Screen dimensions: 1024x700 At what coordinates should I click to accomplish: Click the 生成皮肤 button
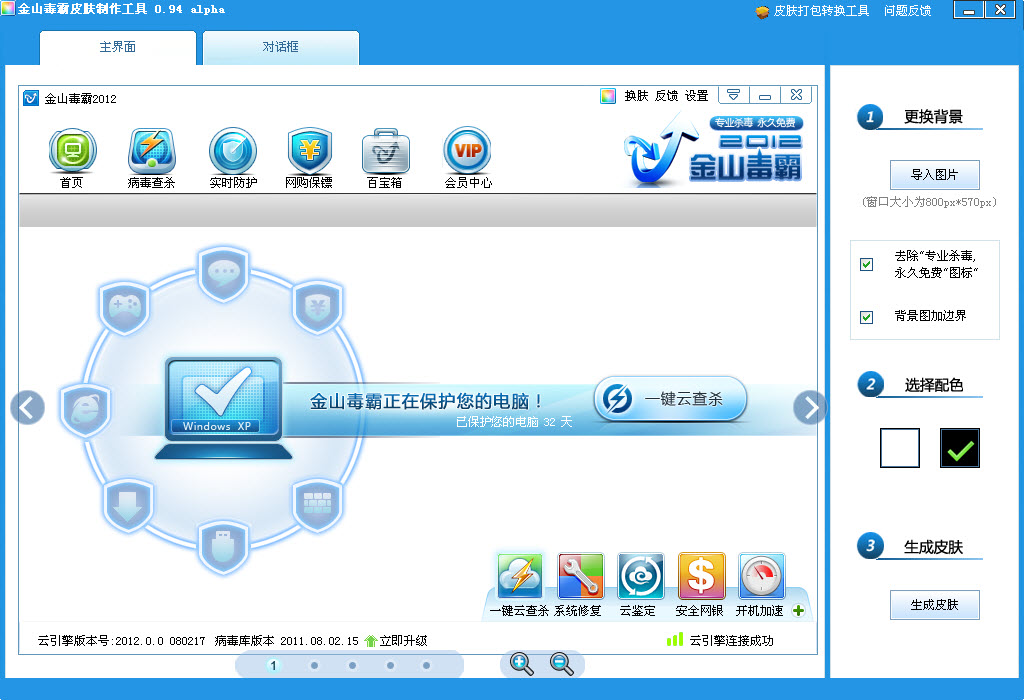pyautogui.click(x=935, y=605)
